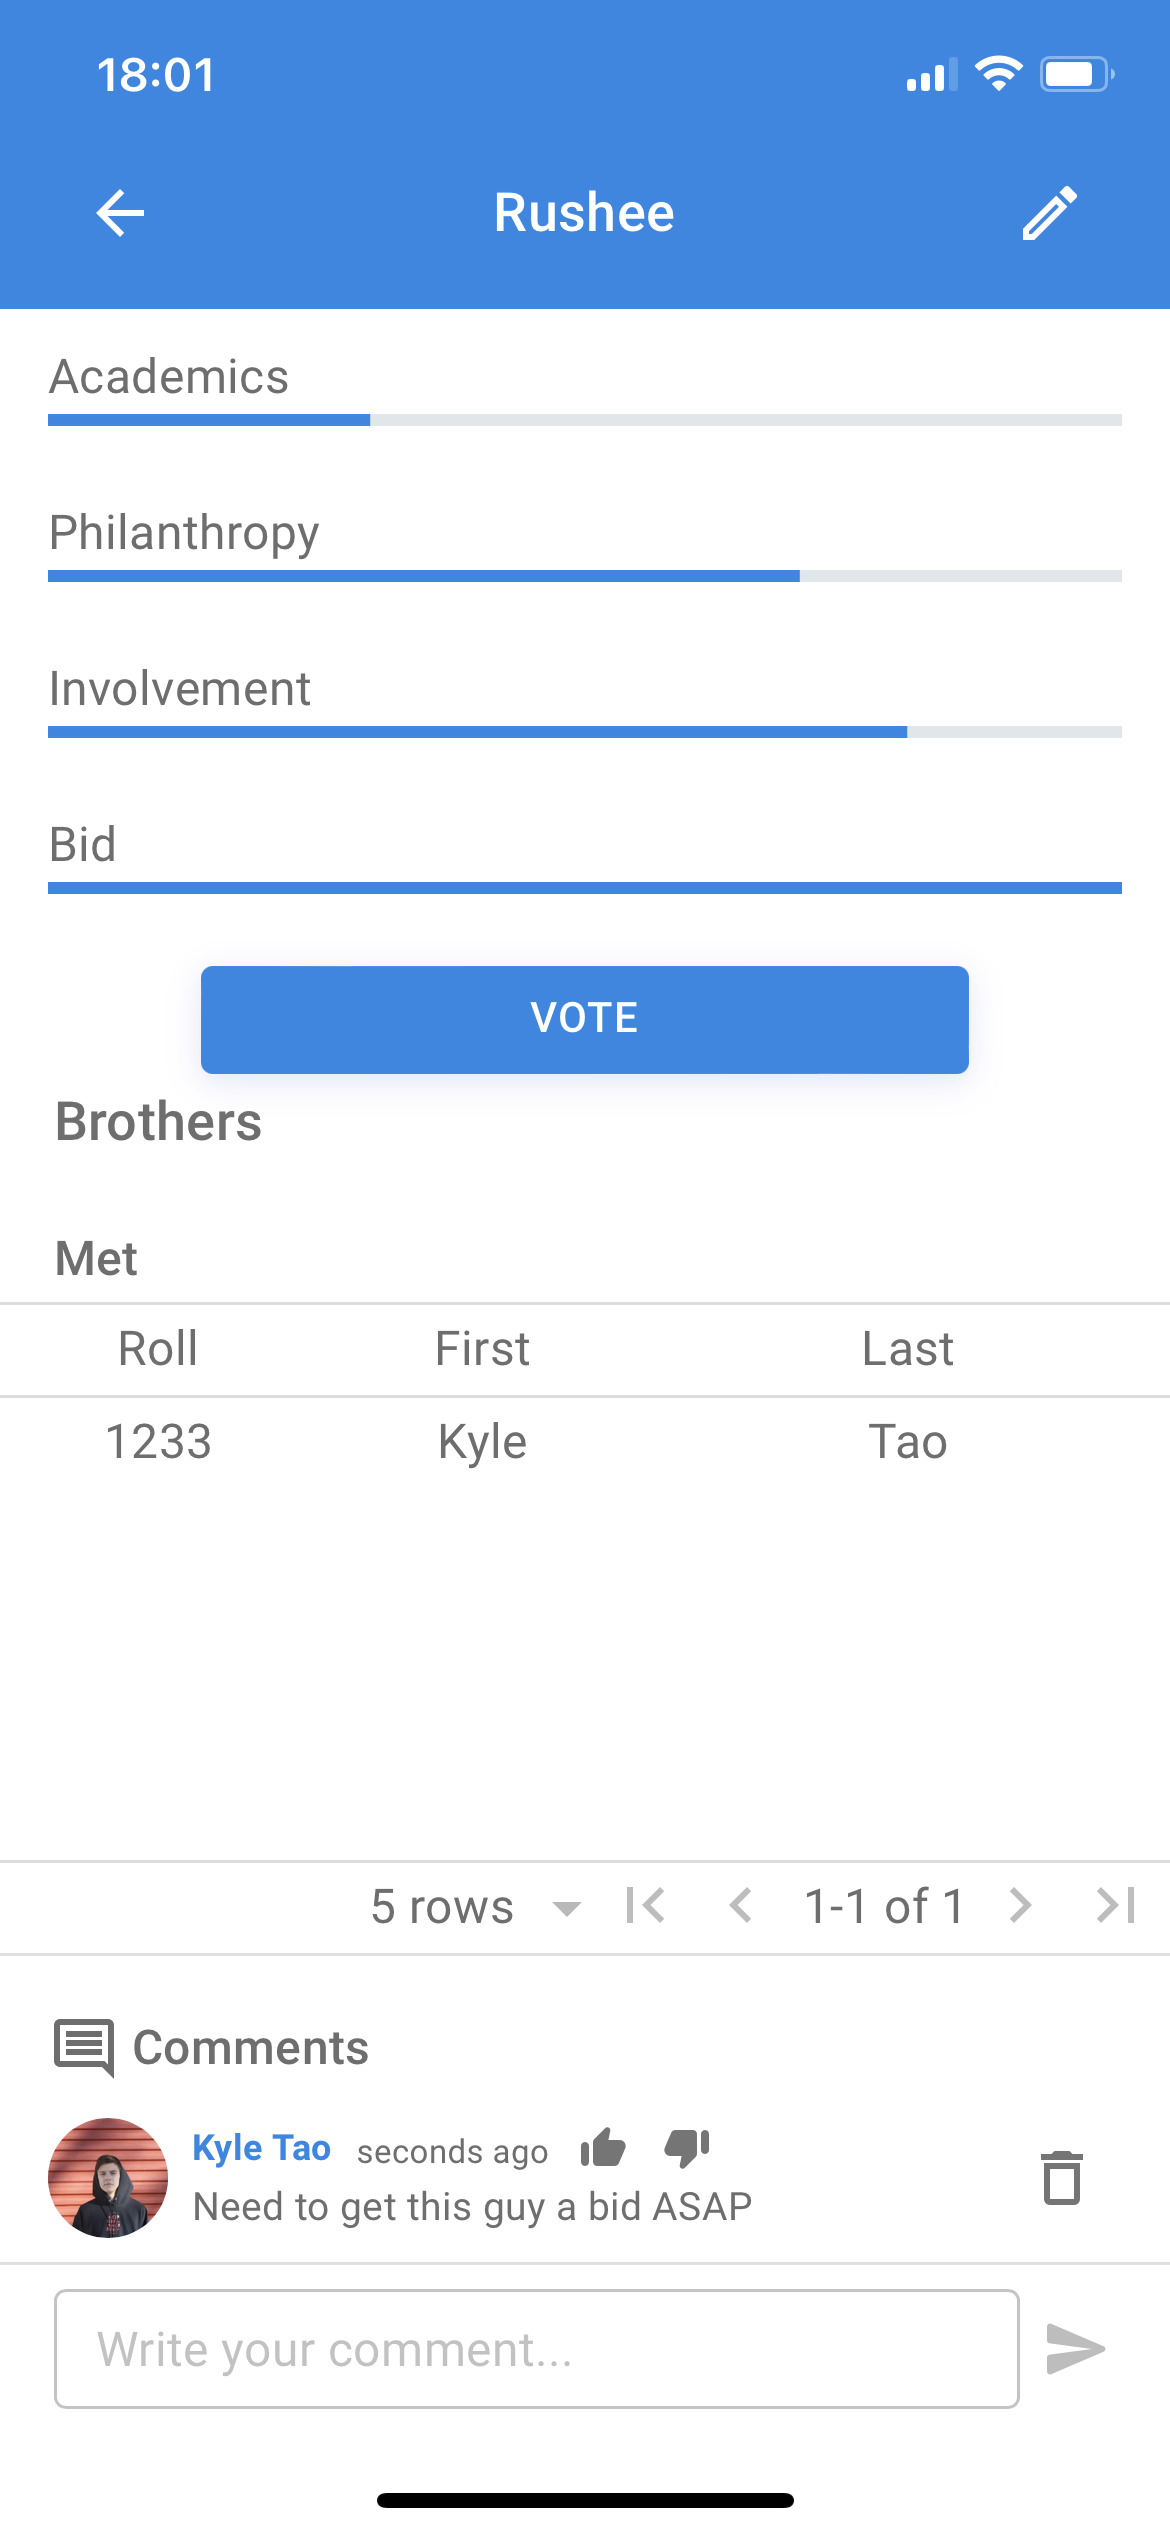This screenshot has height=2532, width=1170.
Task: Jump to first page of Met table
Action: point(645,1905)
